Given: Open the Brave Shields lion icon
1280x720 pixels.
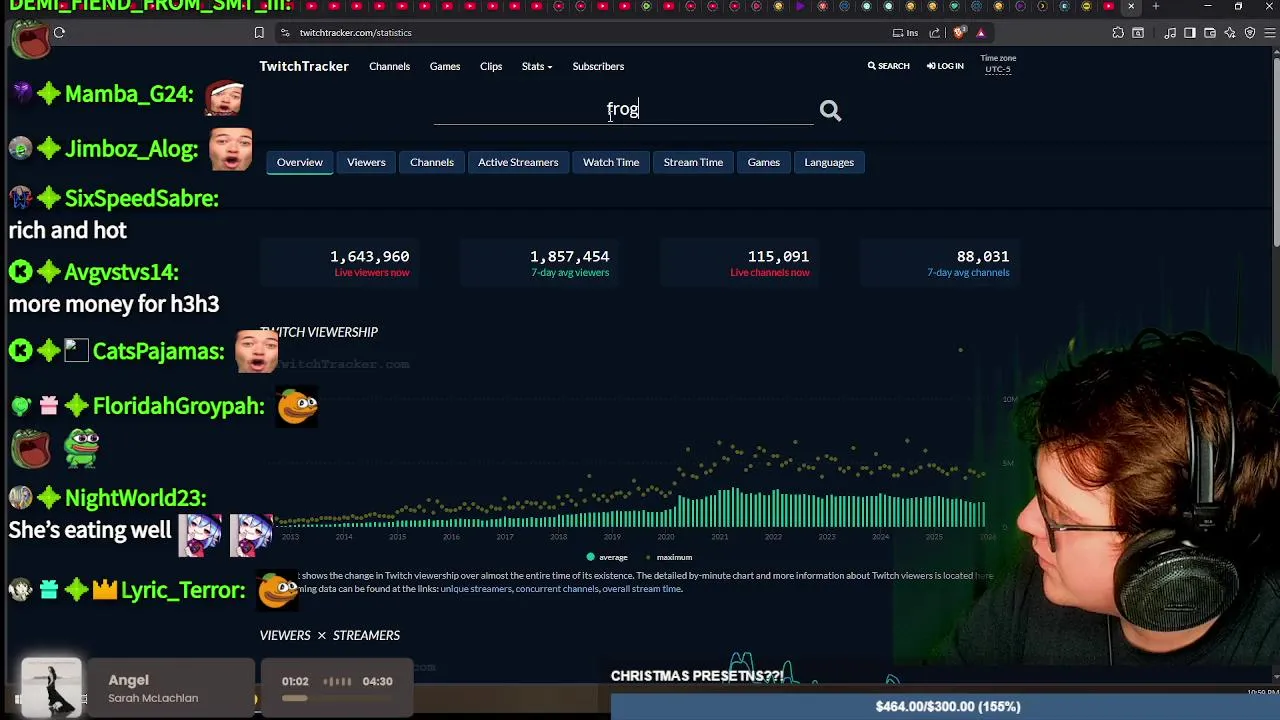Looking at the screenshot, I should [960, 33].
